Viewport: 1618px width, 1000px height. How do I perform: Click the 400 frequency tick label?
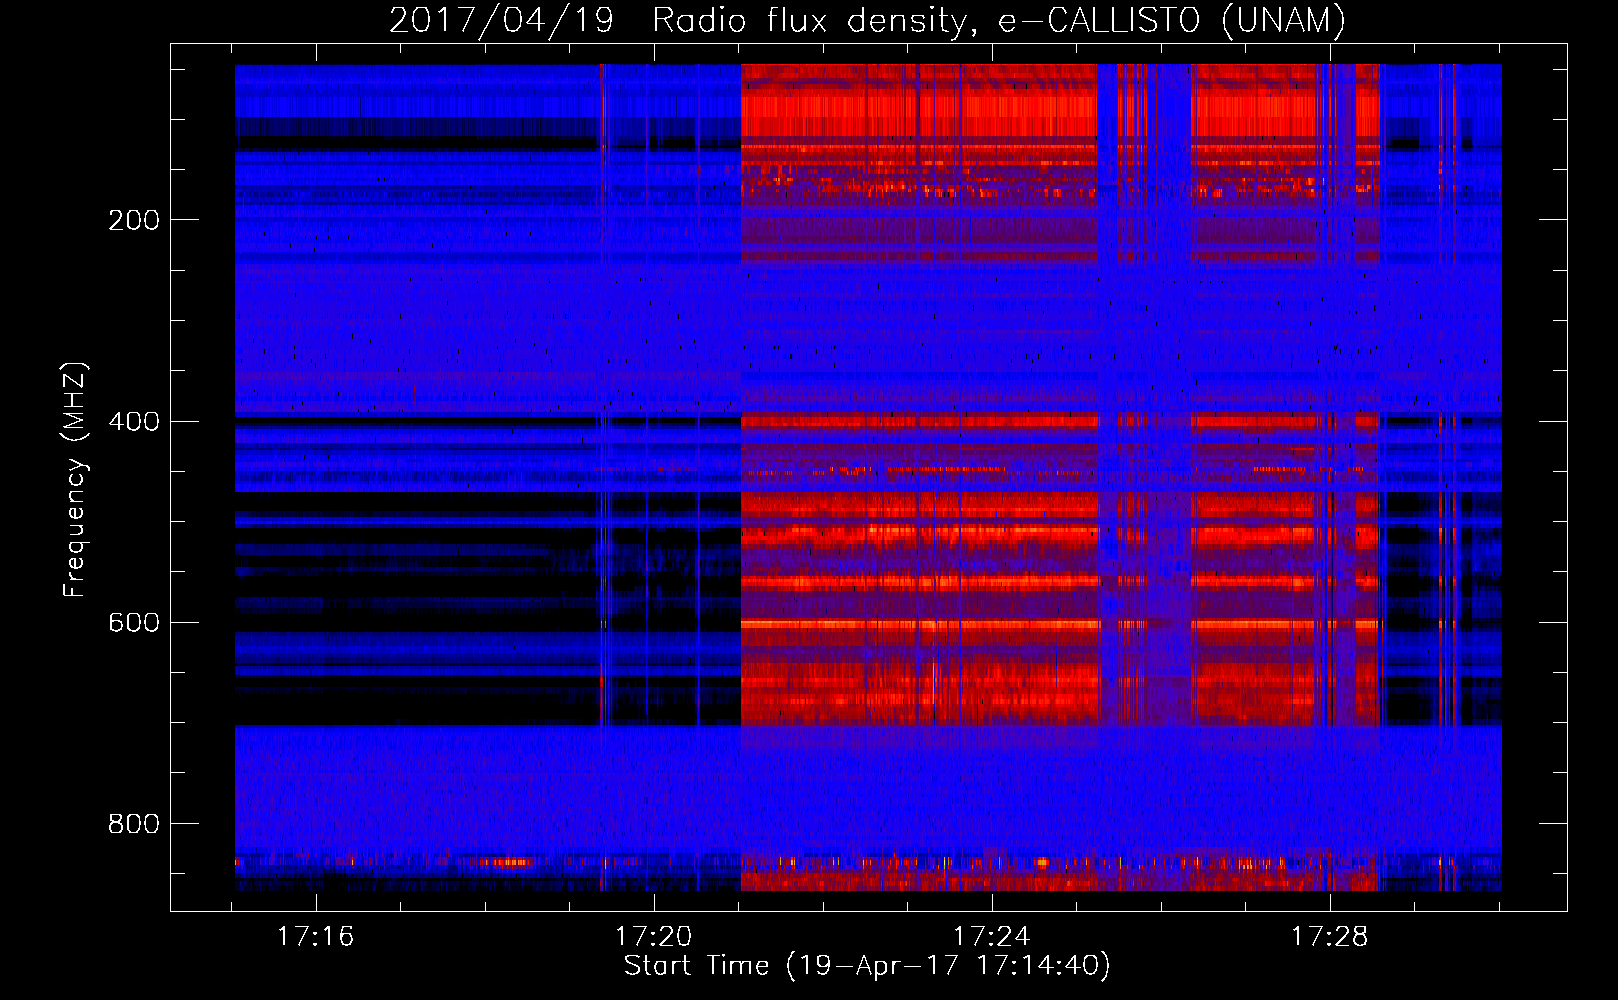tap(134, 421)
